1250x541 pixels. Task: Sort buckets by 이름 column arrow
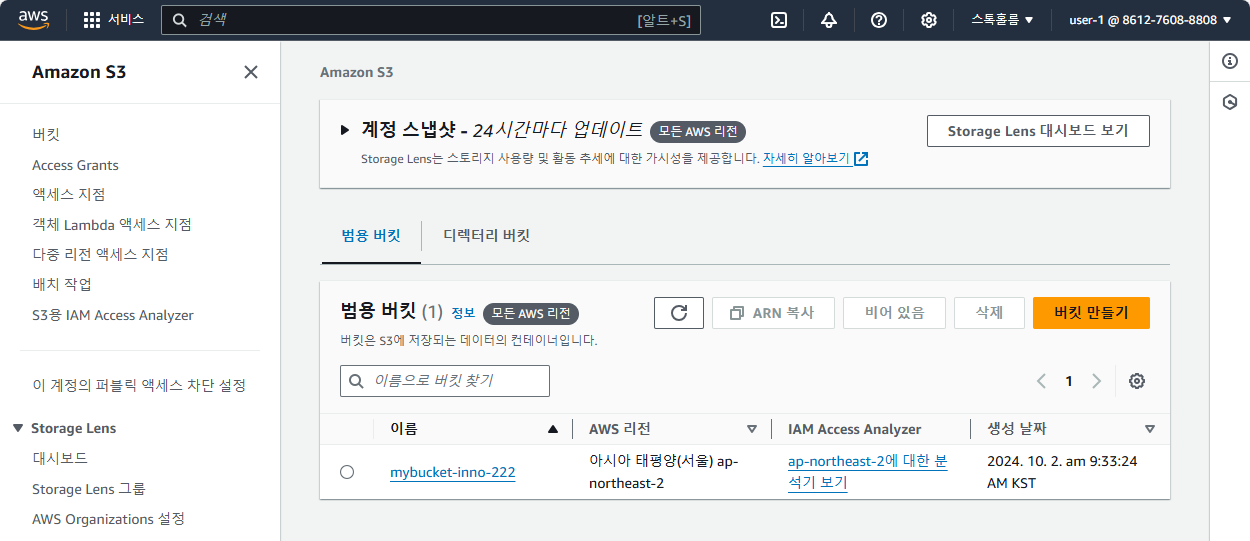553,429
